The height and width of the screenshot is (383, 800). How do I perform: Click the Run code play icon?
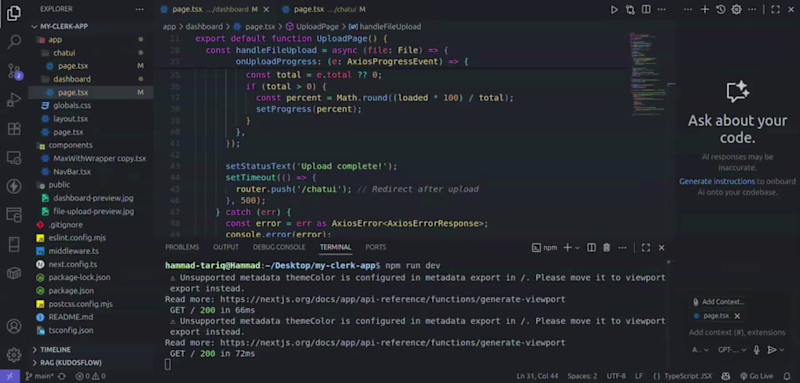point(614,10)
